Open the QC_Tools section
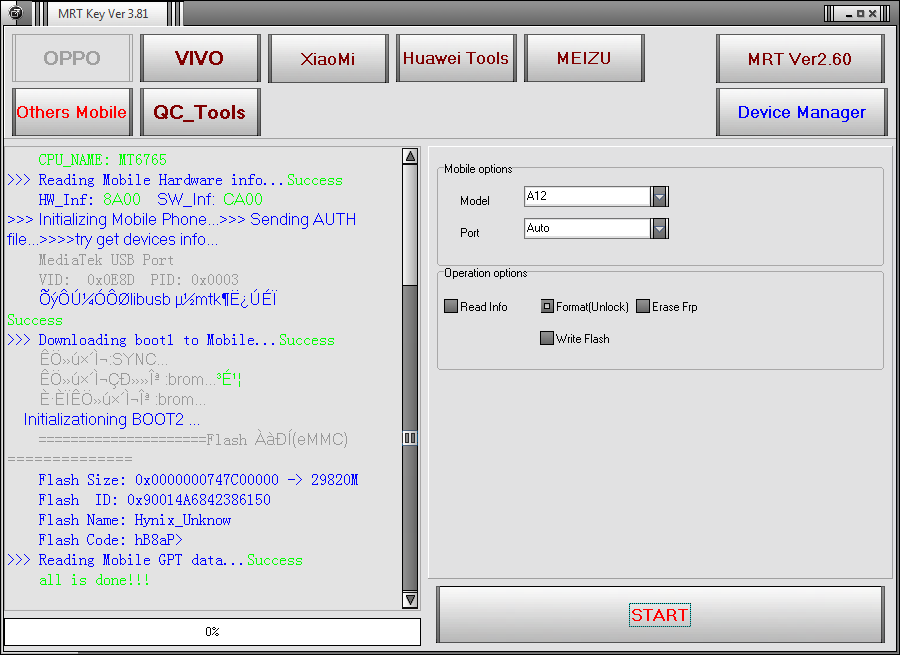 click(x=200, y=112)
